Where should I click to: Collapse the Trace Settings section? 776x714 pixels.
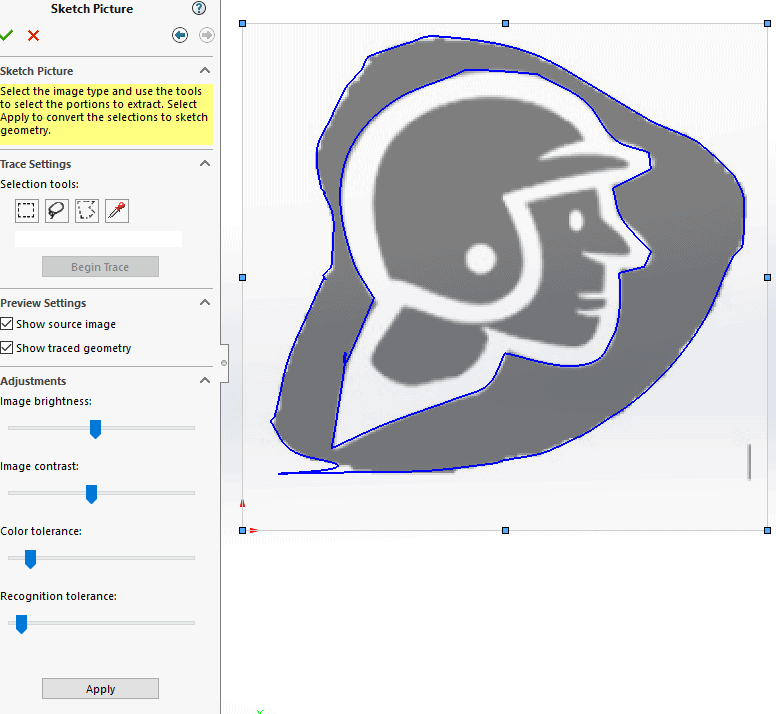point(205,163)
